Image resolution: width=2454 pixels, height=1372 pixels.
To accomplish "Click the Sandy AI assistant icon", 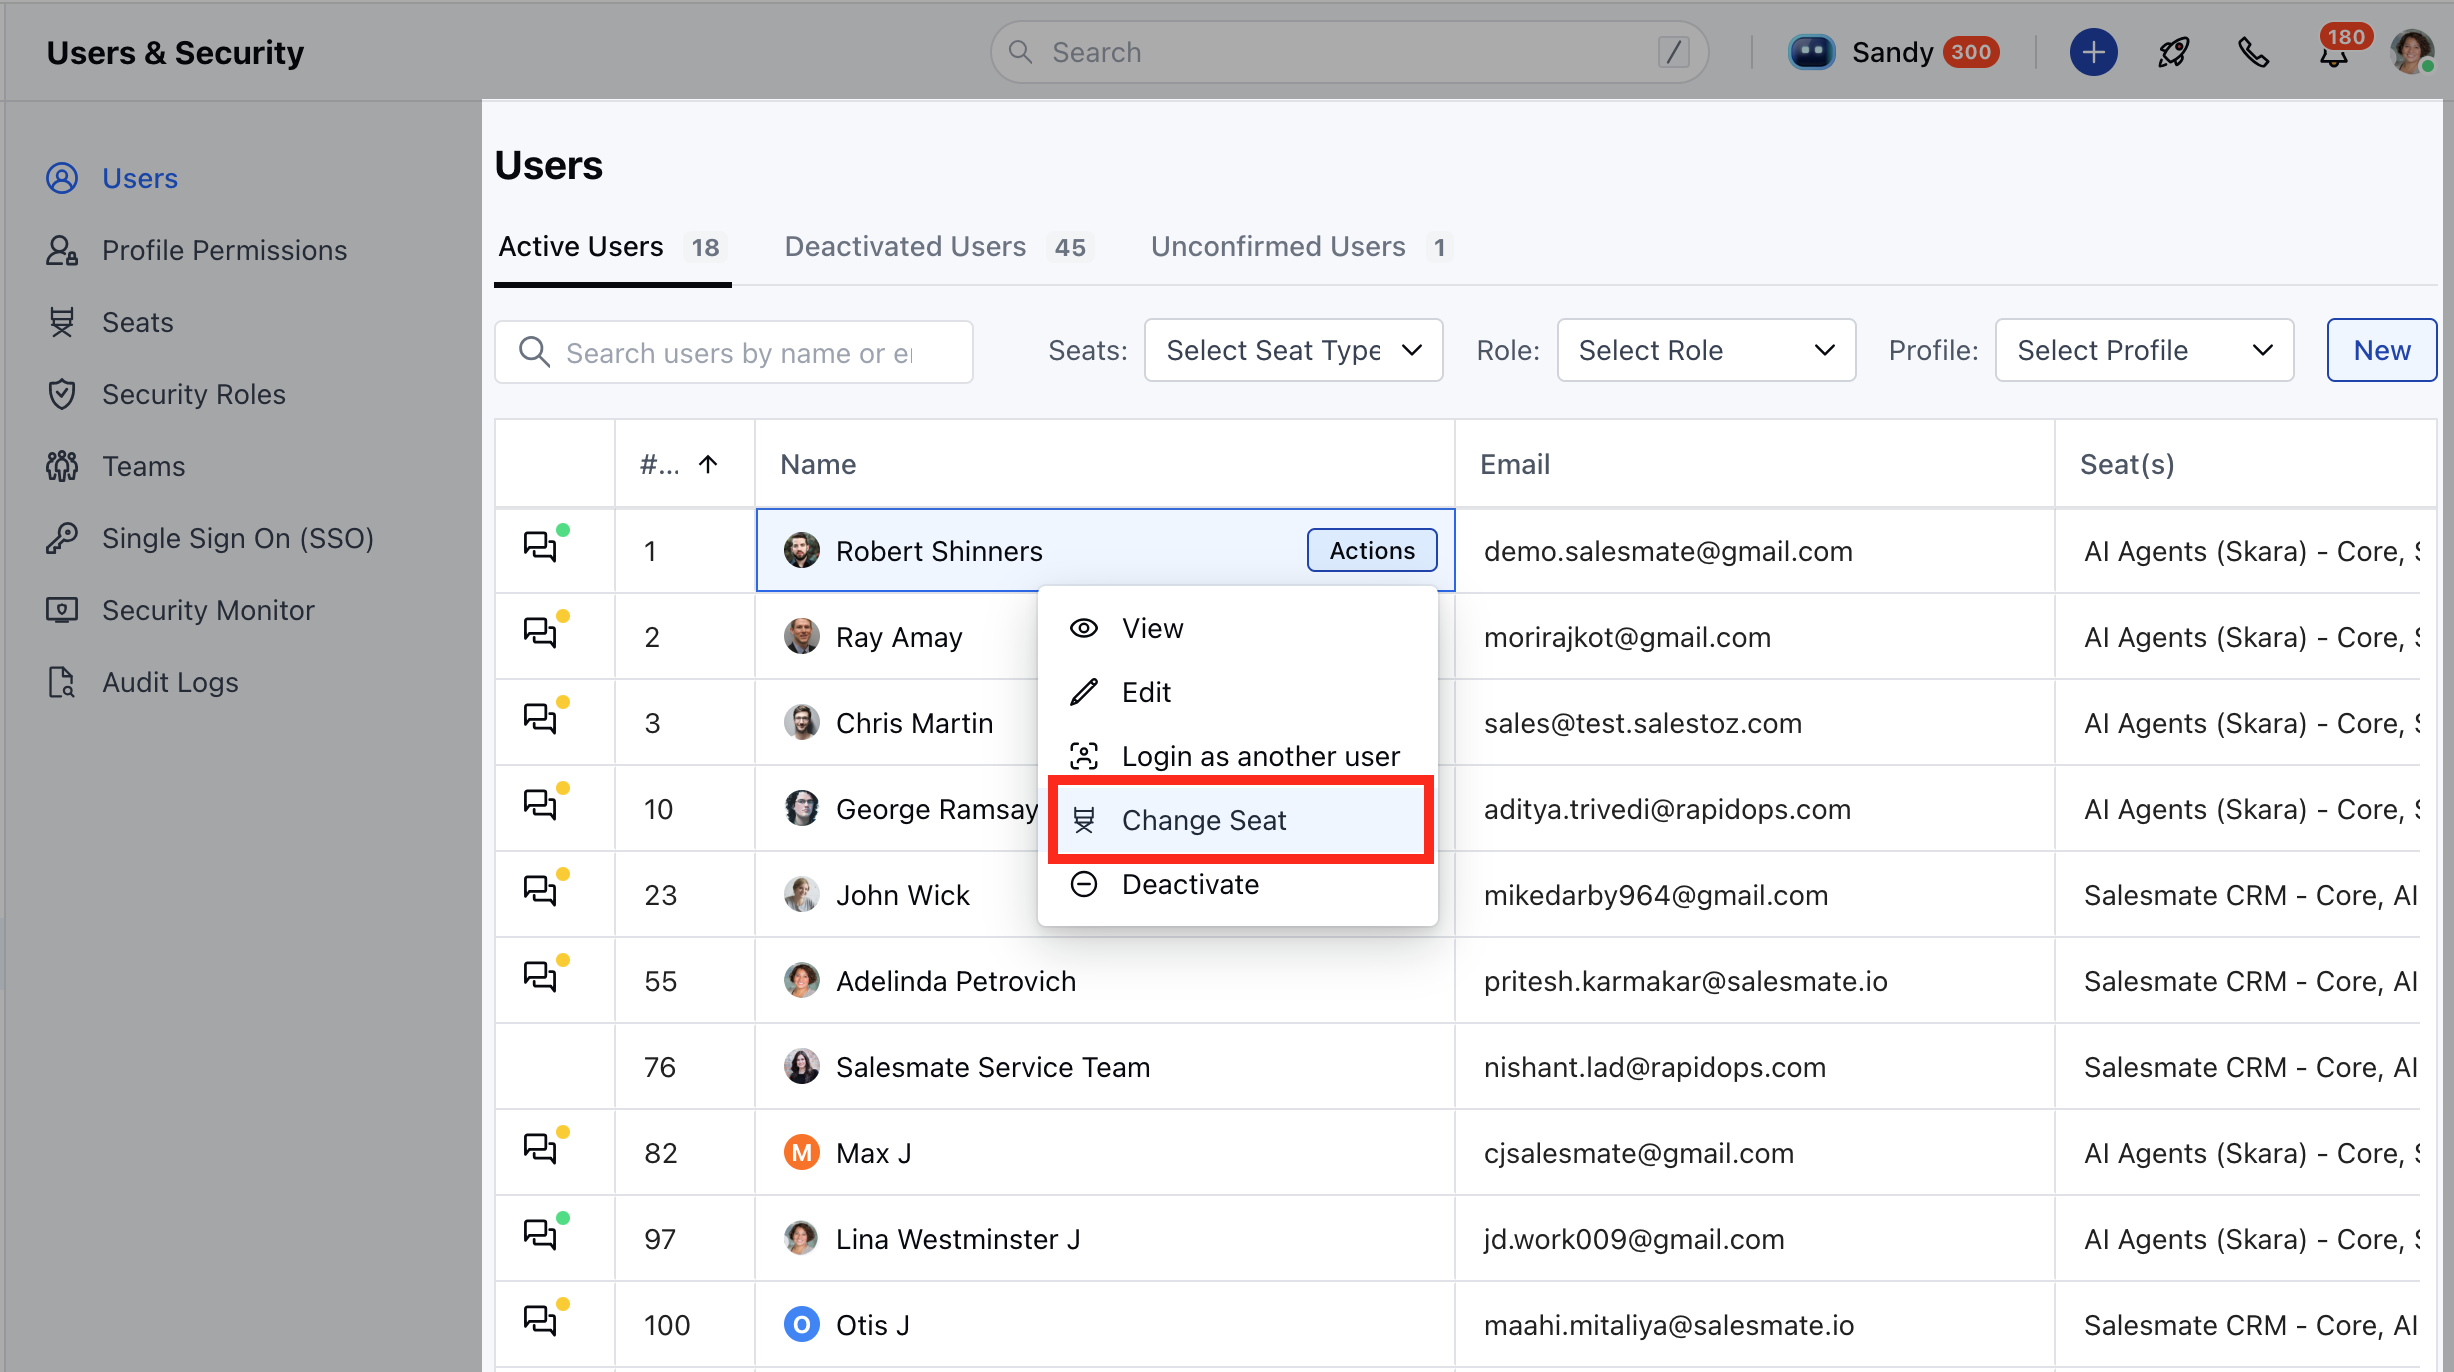I will (1811, 52).
